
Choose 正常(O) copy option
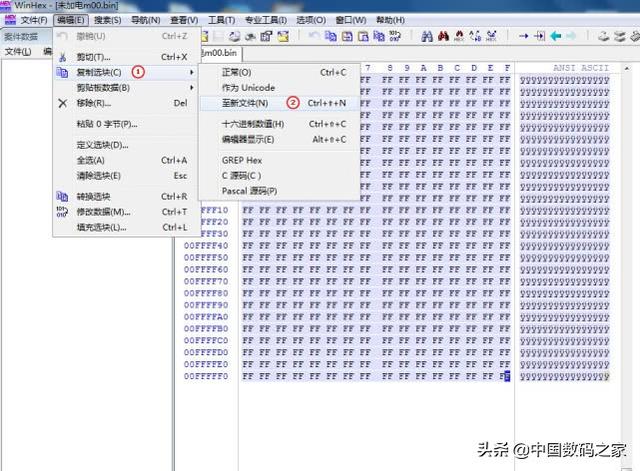(x=279, y=72)
